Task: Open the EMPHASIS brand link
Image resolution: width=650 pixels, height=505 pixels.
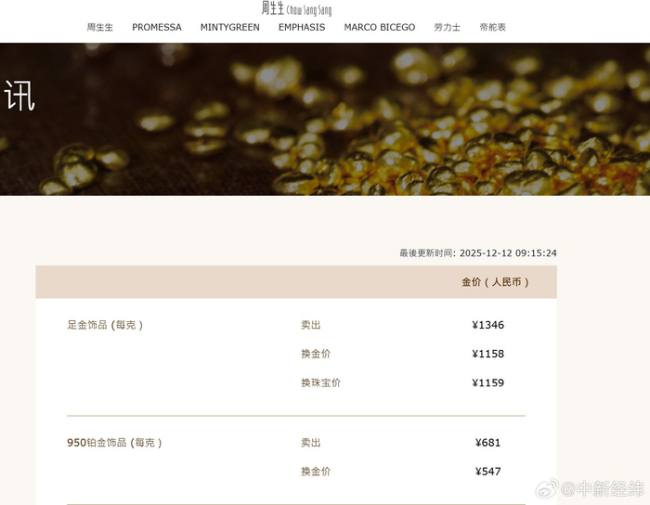Action: pyautogui.click(x=301, y=27)
